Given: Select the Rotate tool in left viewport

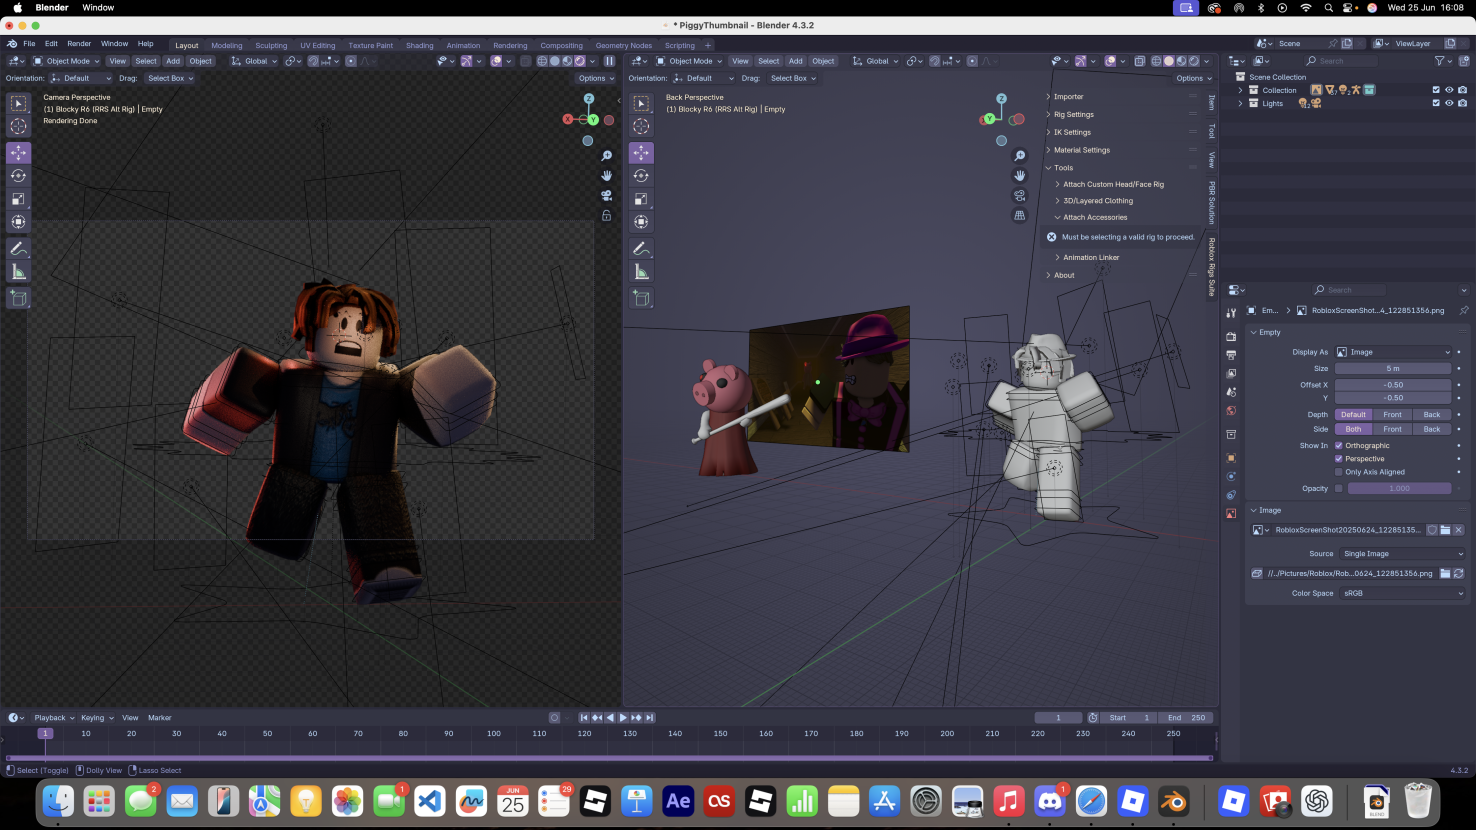Looking at the screenshot, I should click(18, 176).
